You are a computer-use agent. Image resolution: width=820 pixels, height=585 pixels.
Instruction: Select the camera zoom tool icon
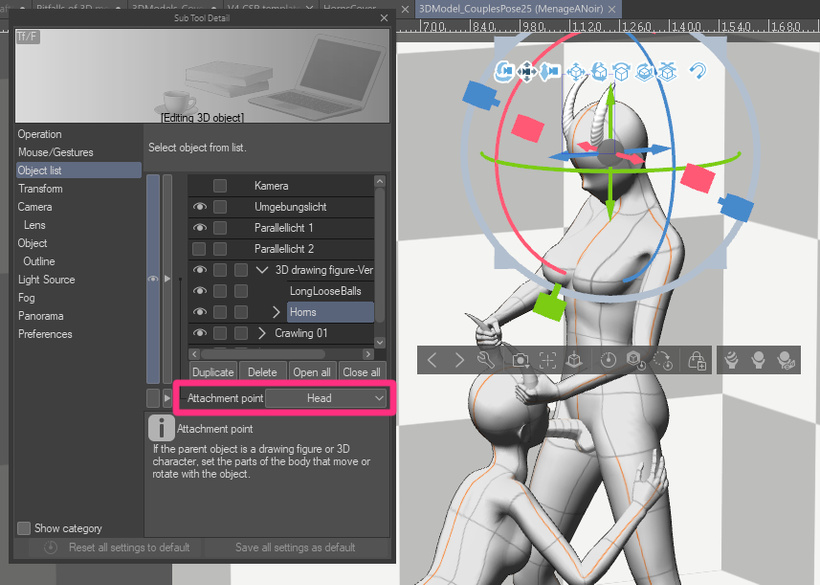pos(548,72)
